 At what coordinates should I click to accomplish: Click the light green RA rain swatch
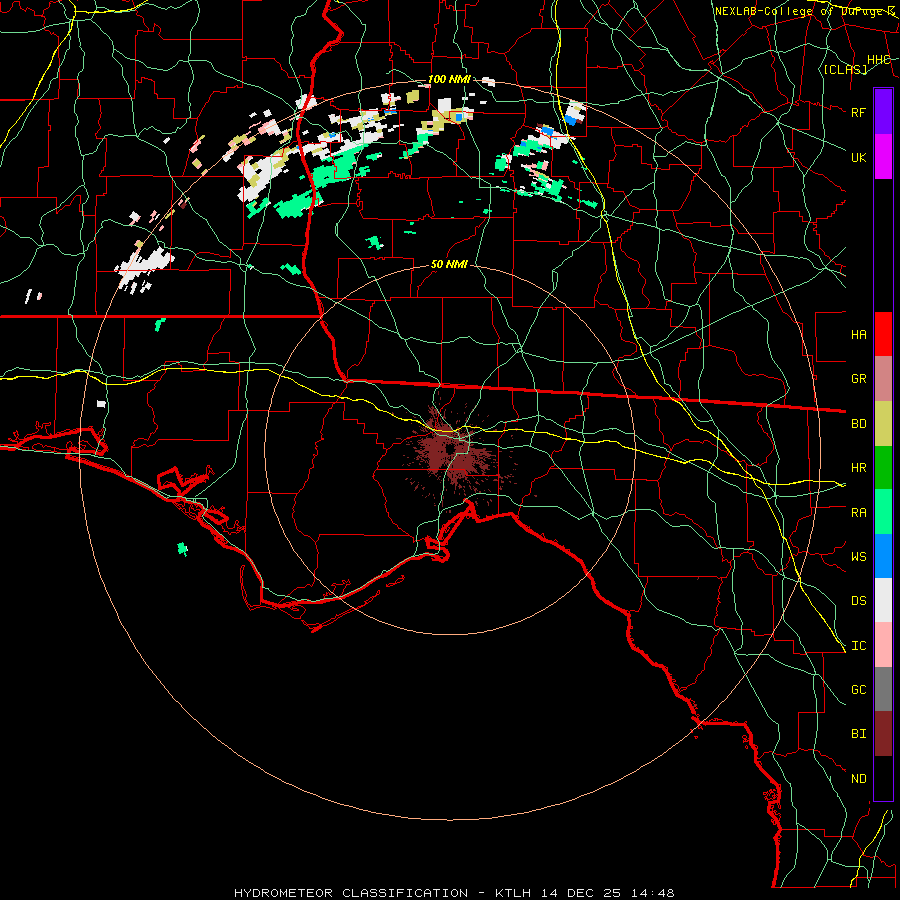click(883, 512)
